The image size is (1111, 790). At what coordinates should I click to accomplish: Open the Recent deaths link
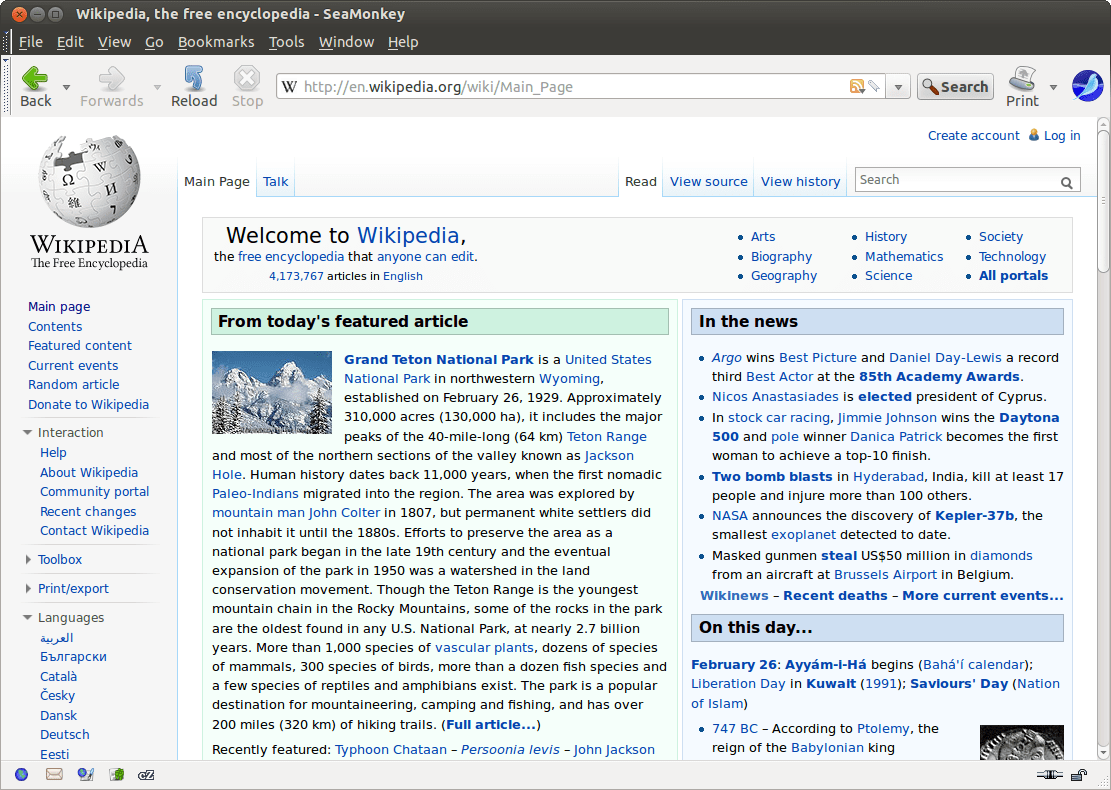click(835, 596)
